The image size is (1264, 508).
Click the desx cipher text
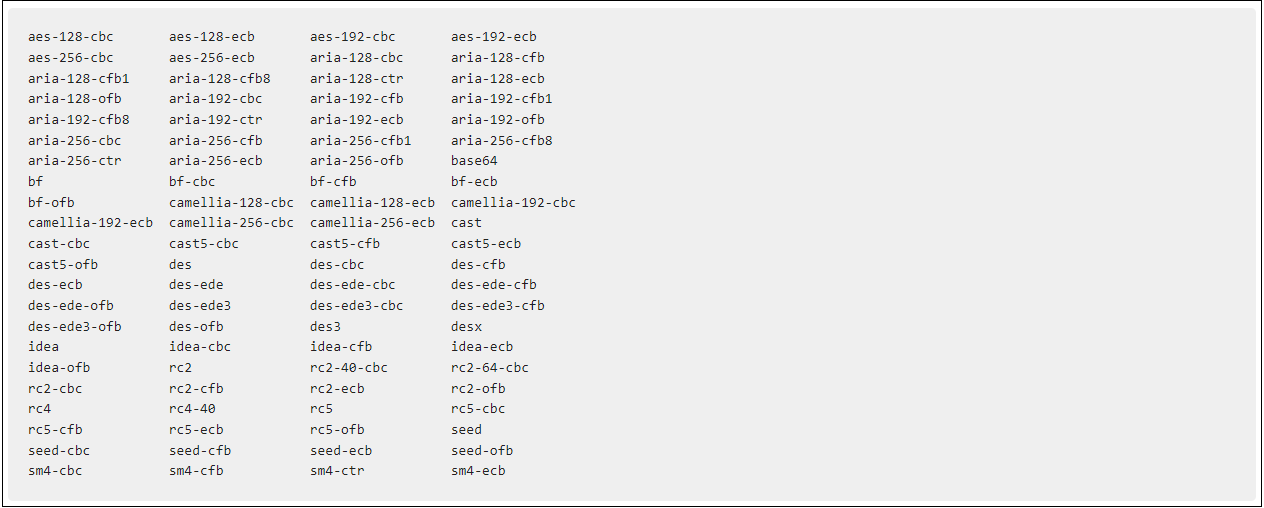coord(466,326)
